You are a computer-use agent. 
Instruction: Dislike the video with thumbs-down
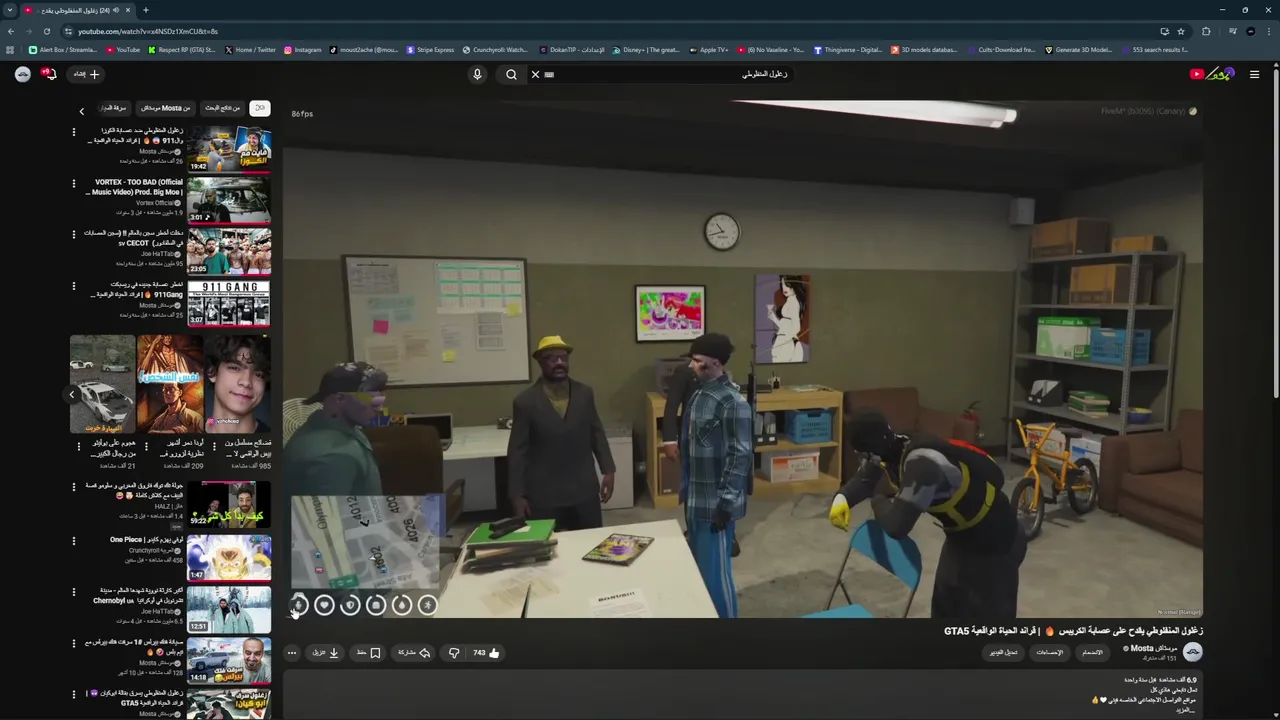click(x=454, y=653)
